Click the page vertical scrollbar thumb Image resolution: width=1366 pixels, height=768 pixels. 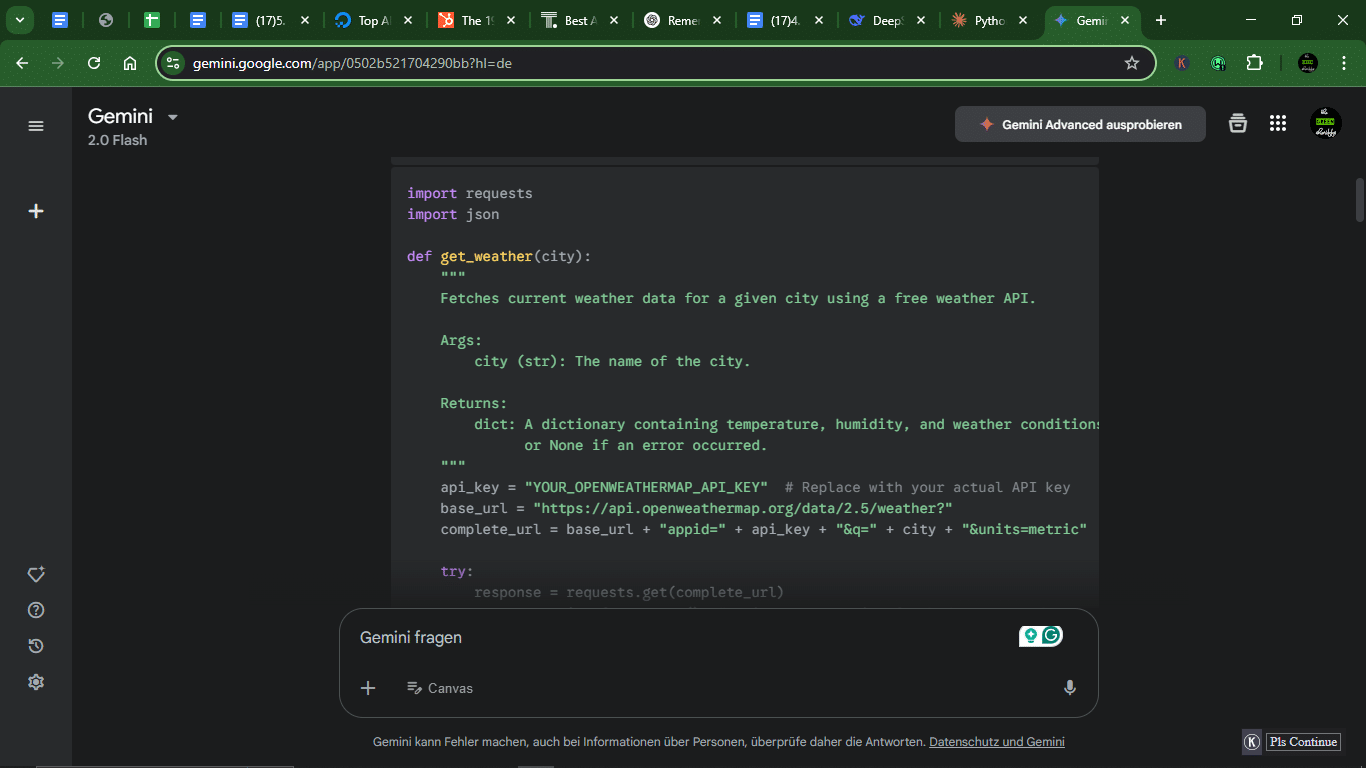(x=1359, y=199)
